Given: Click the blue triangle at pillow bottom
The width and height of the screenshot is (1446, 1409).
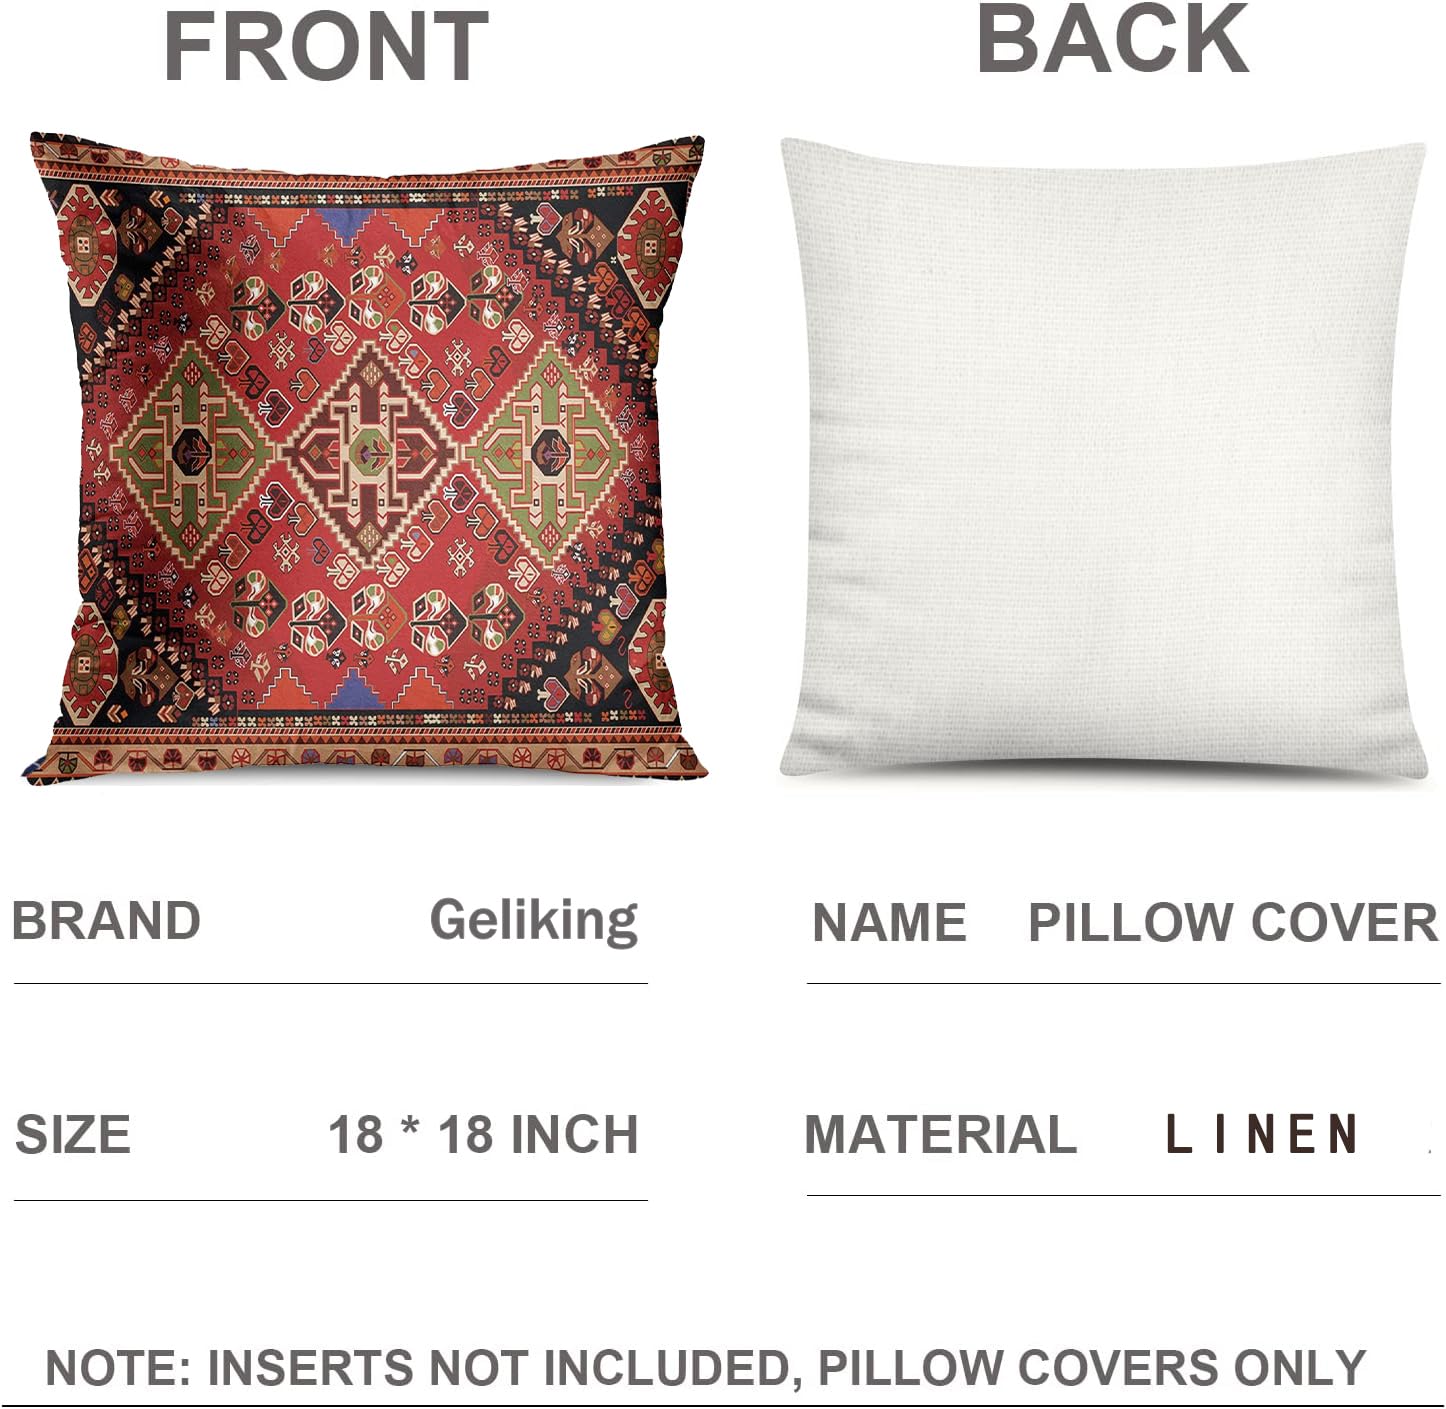Looking at the screenshot, I should coord(355,690).
